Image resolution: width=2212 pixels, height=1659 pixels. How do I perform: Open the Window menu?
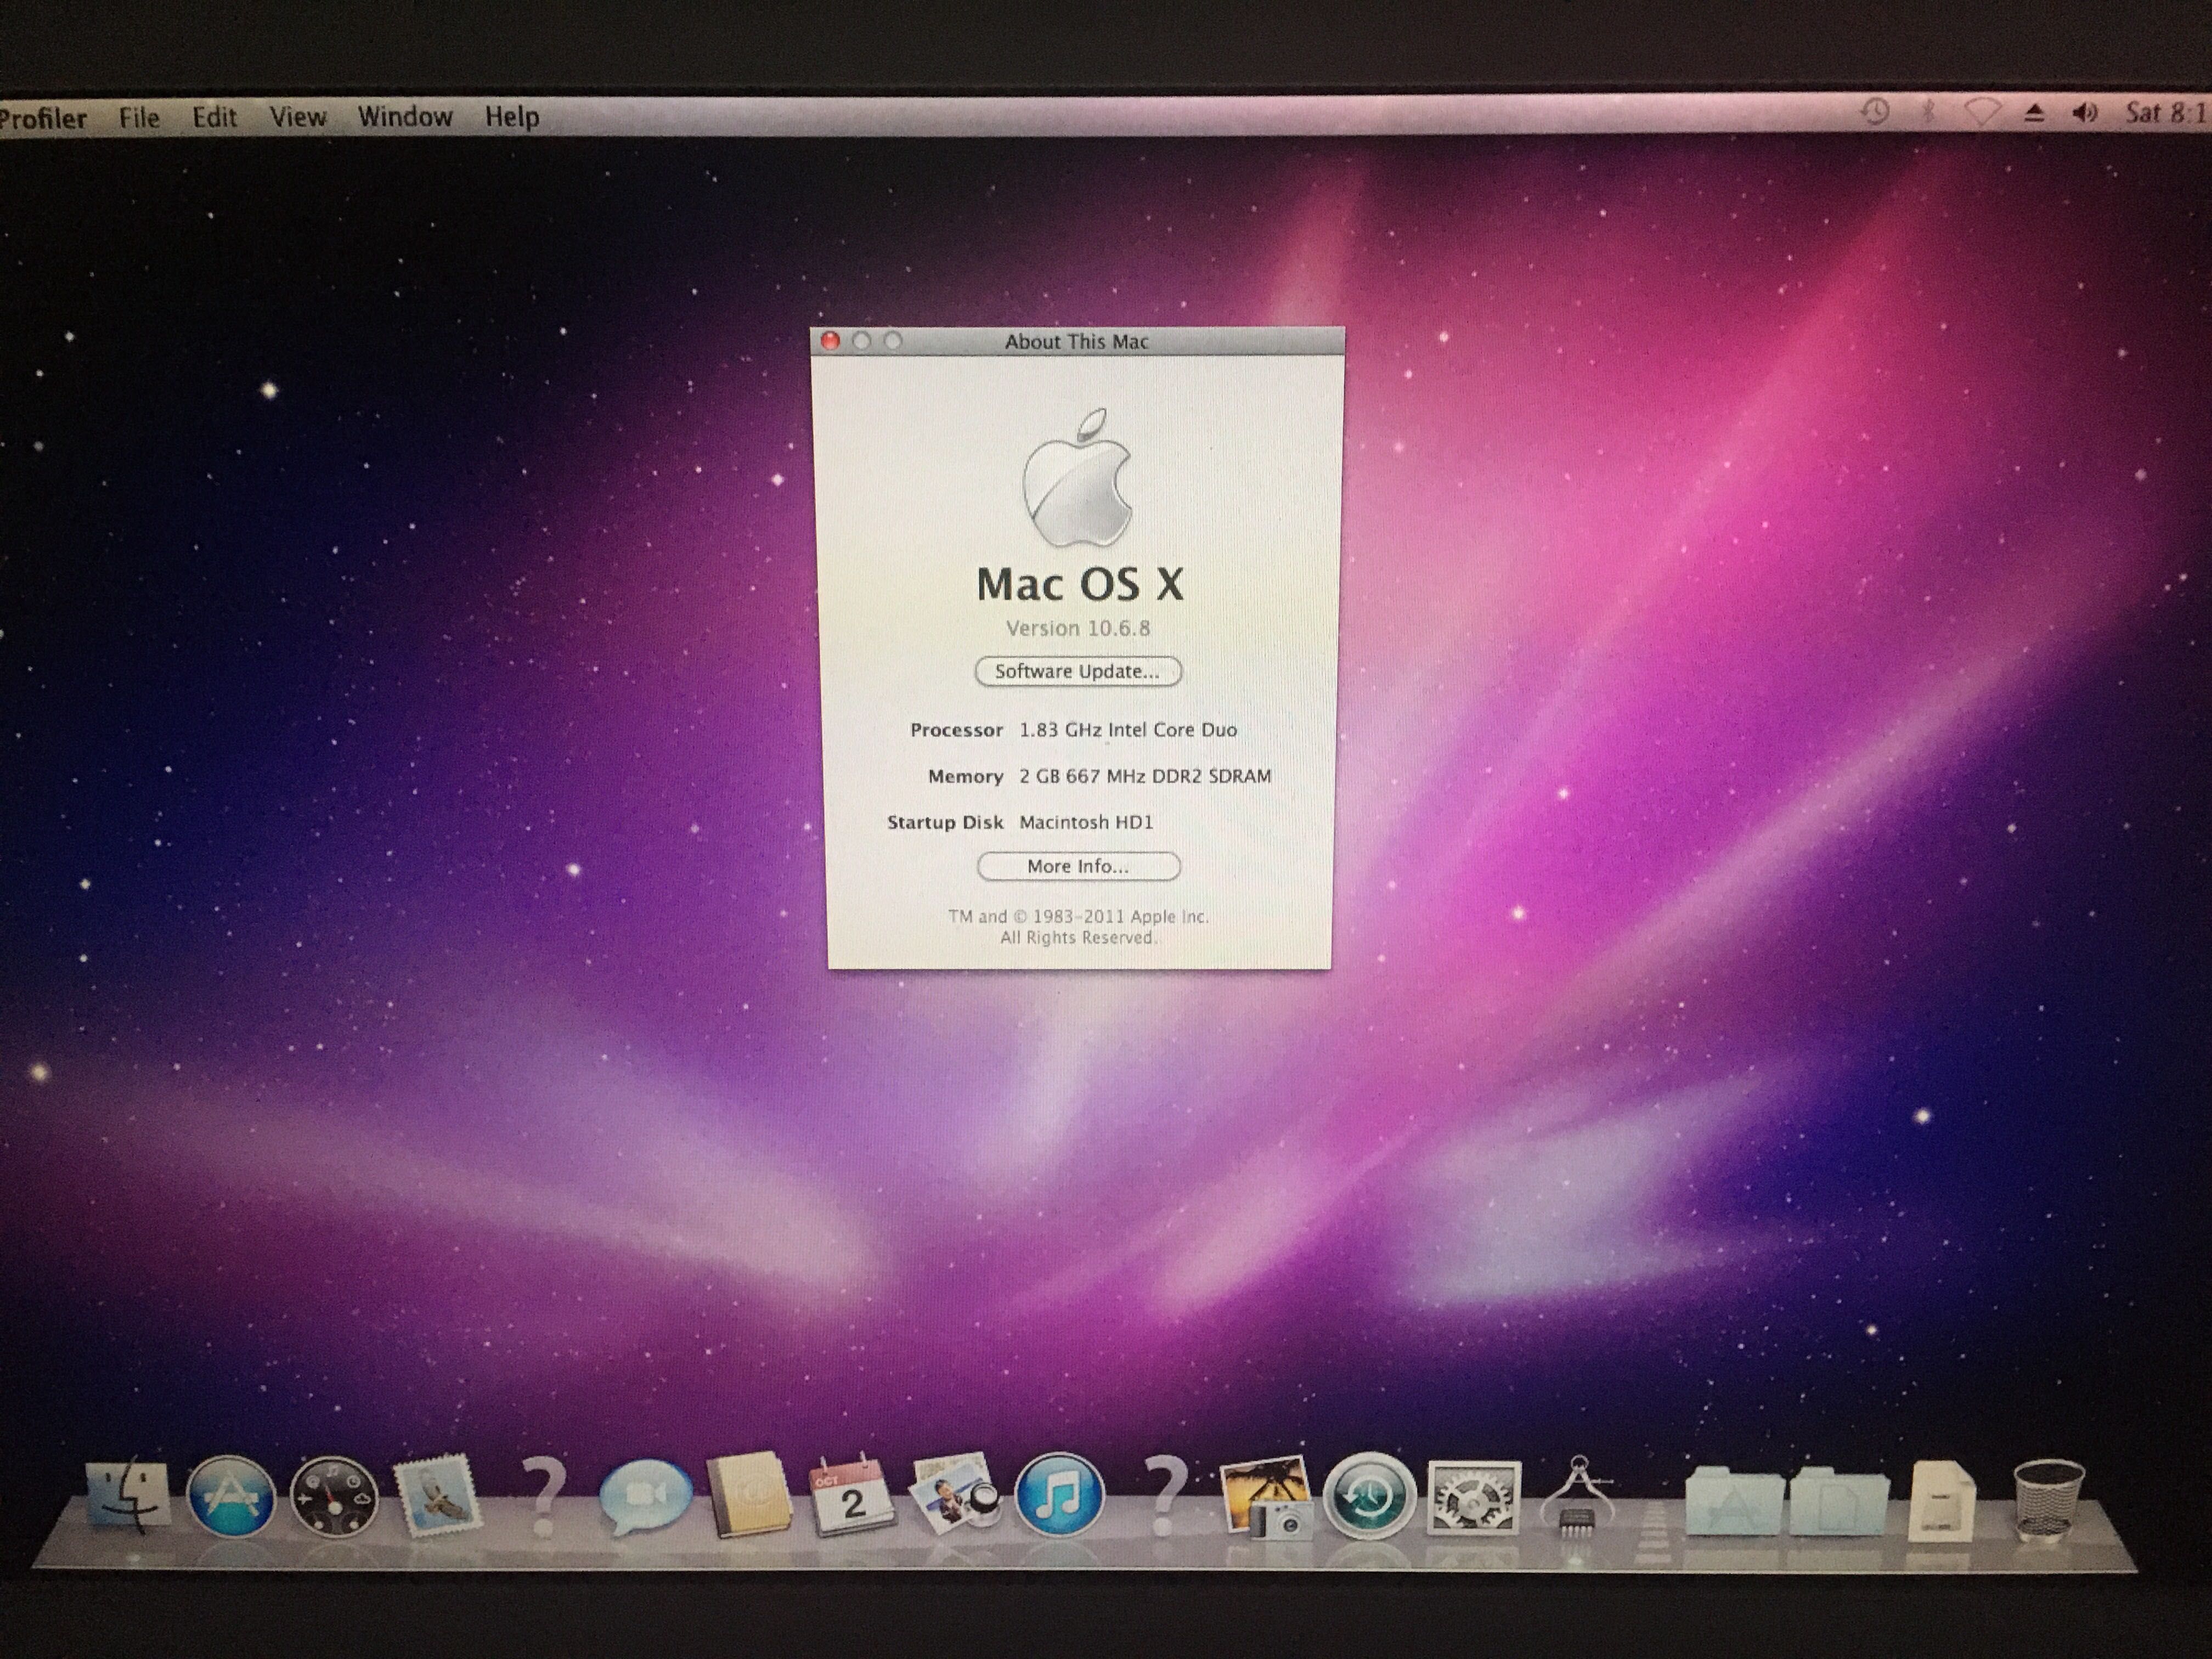405,117
